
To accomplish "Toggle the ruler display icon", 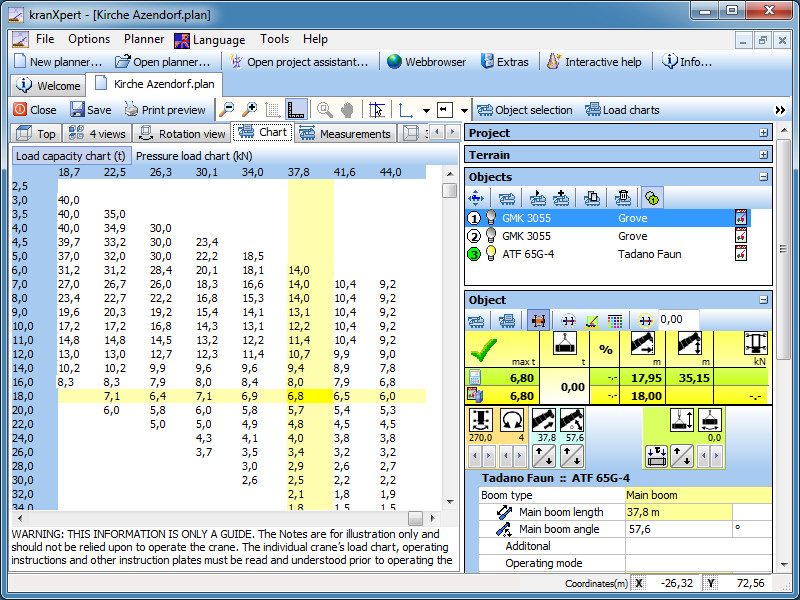I will click(x=296, y=110).
